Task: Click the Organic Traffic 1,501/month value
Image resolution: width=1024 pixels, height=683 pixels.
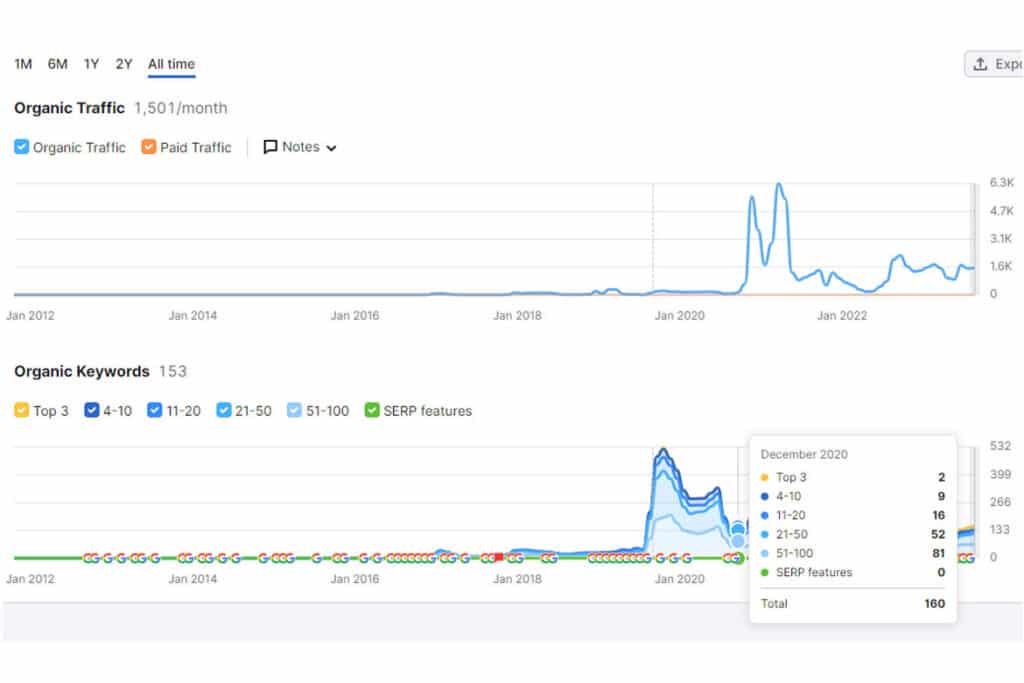Action: 181,108
